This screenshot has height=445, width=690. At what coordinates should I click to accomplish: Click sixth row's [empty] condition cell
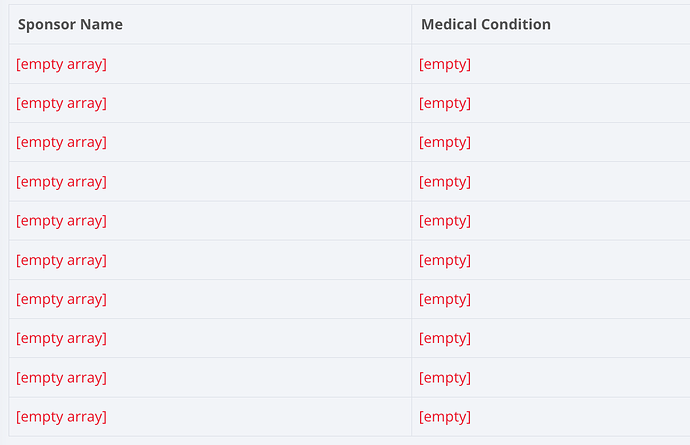[x=445, y=260]
